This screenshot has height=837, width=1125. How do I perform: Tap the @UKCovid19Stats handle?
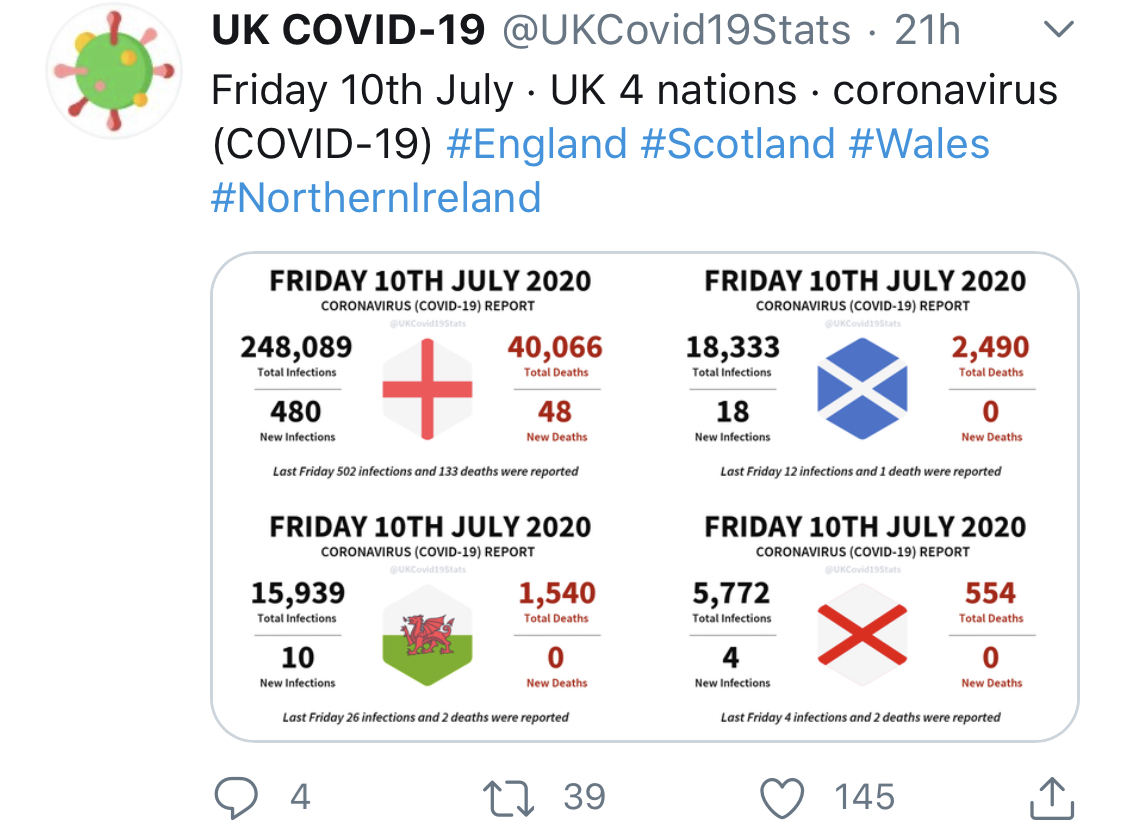(675, 32)
